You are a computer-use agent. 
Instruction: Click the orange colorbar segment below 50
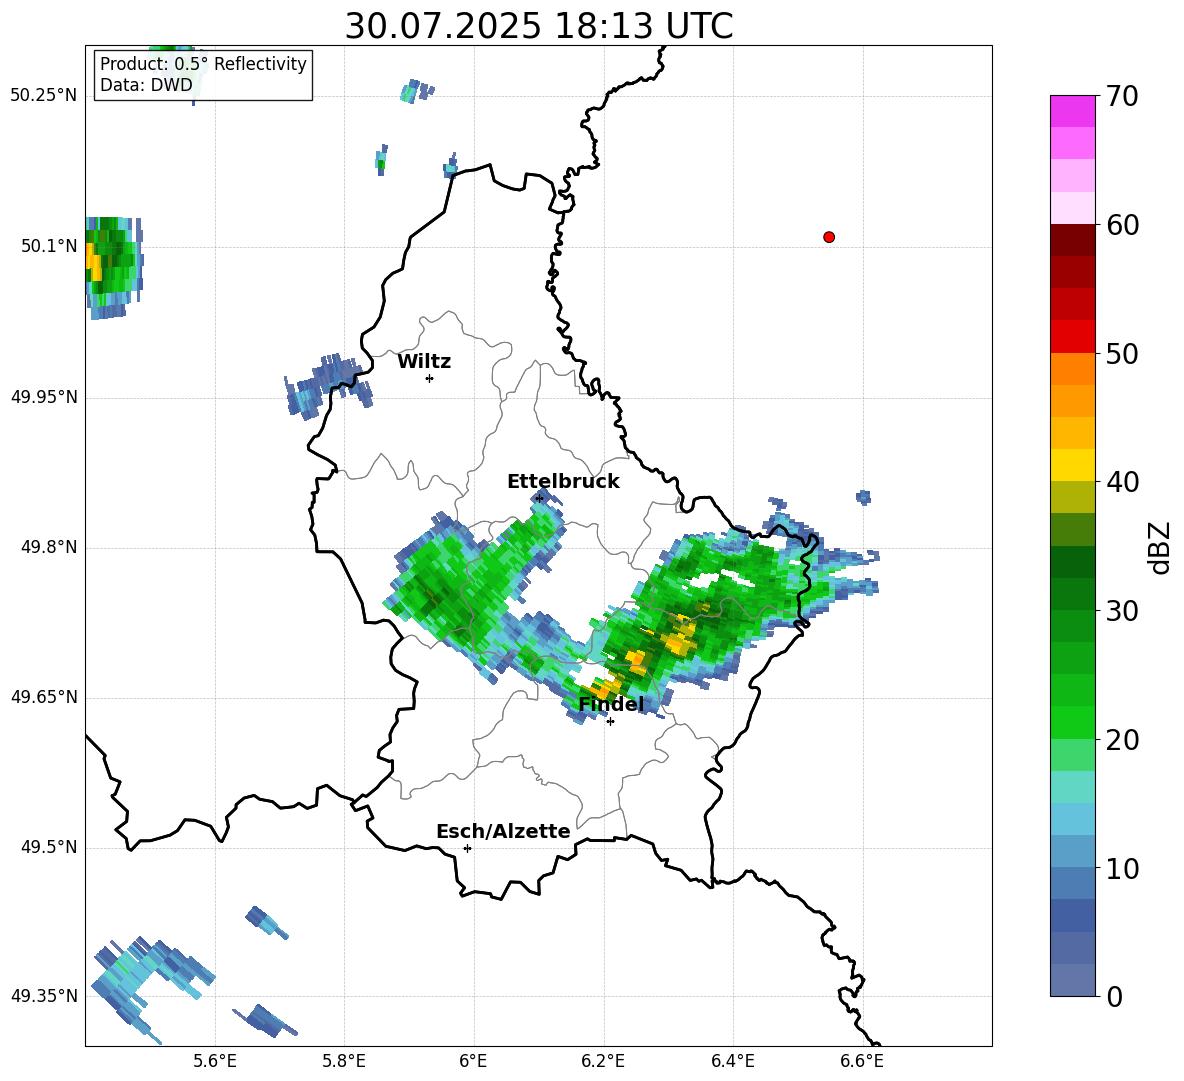1073,368
